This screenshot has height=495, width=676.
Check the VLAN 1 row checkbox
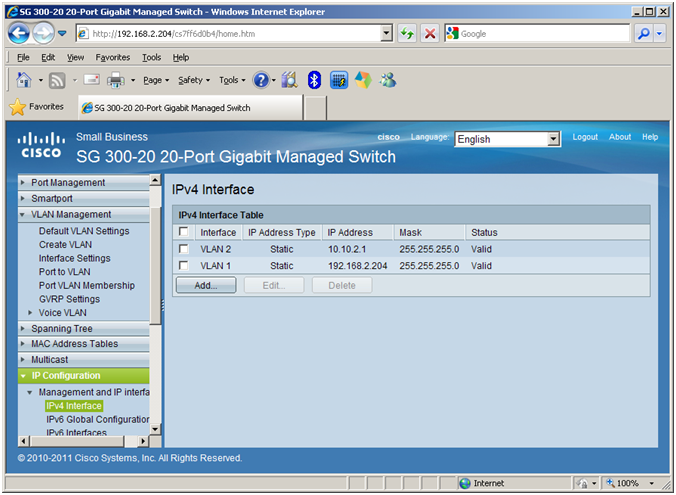click(184, 265)
